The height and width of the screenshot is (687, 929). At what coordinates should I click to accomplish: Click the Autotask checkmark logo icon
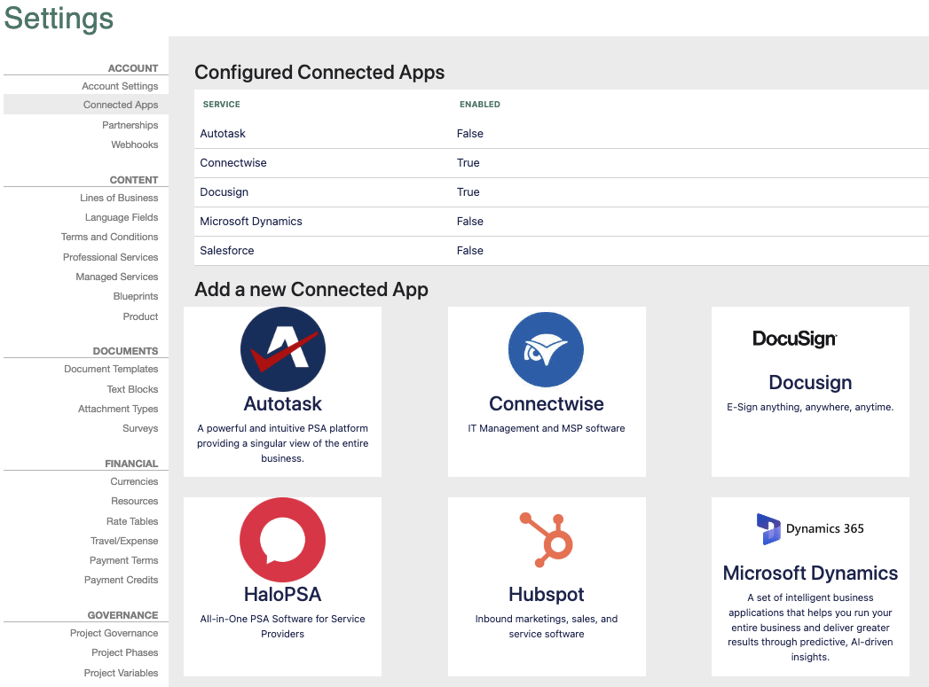click(282, 350)
